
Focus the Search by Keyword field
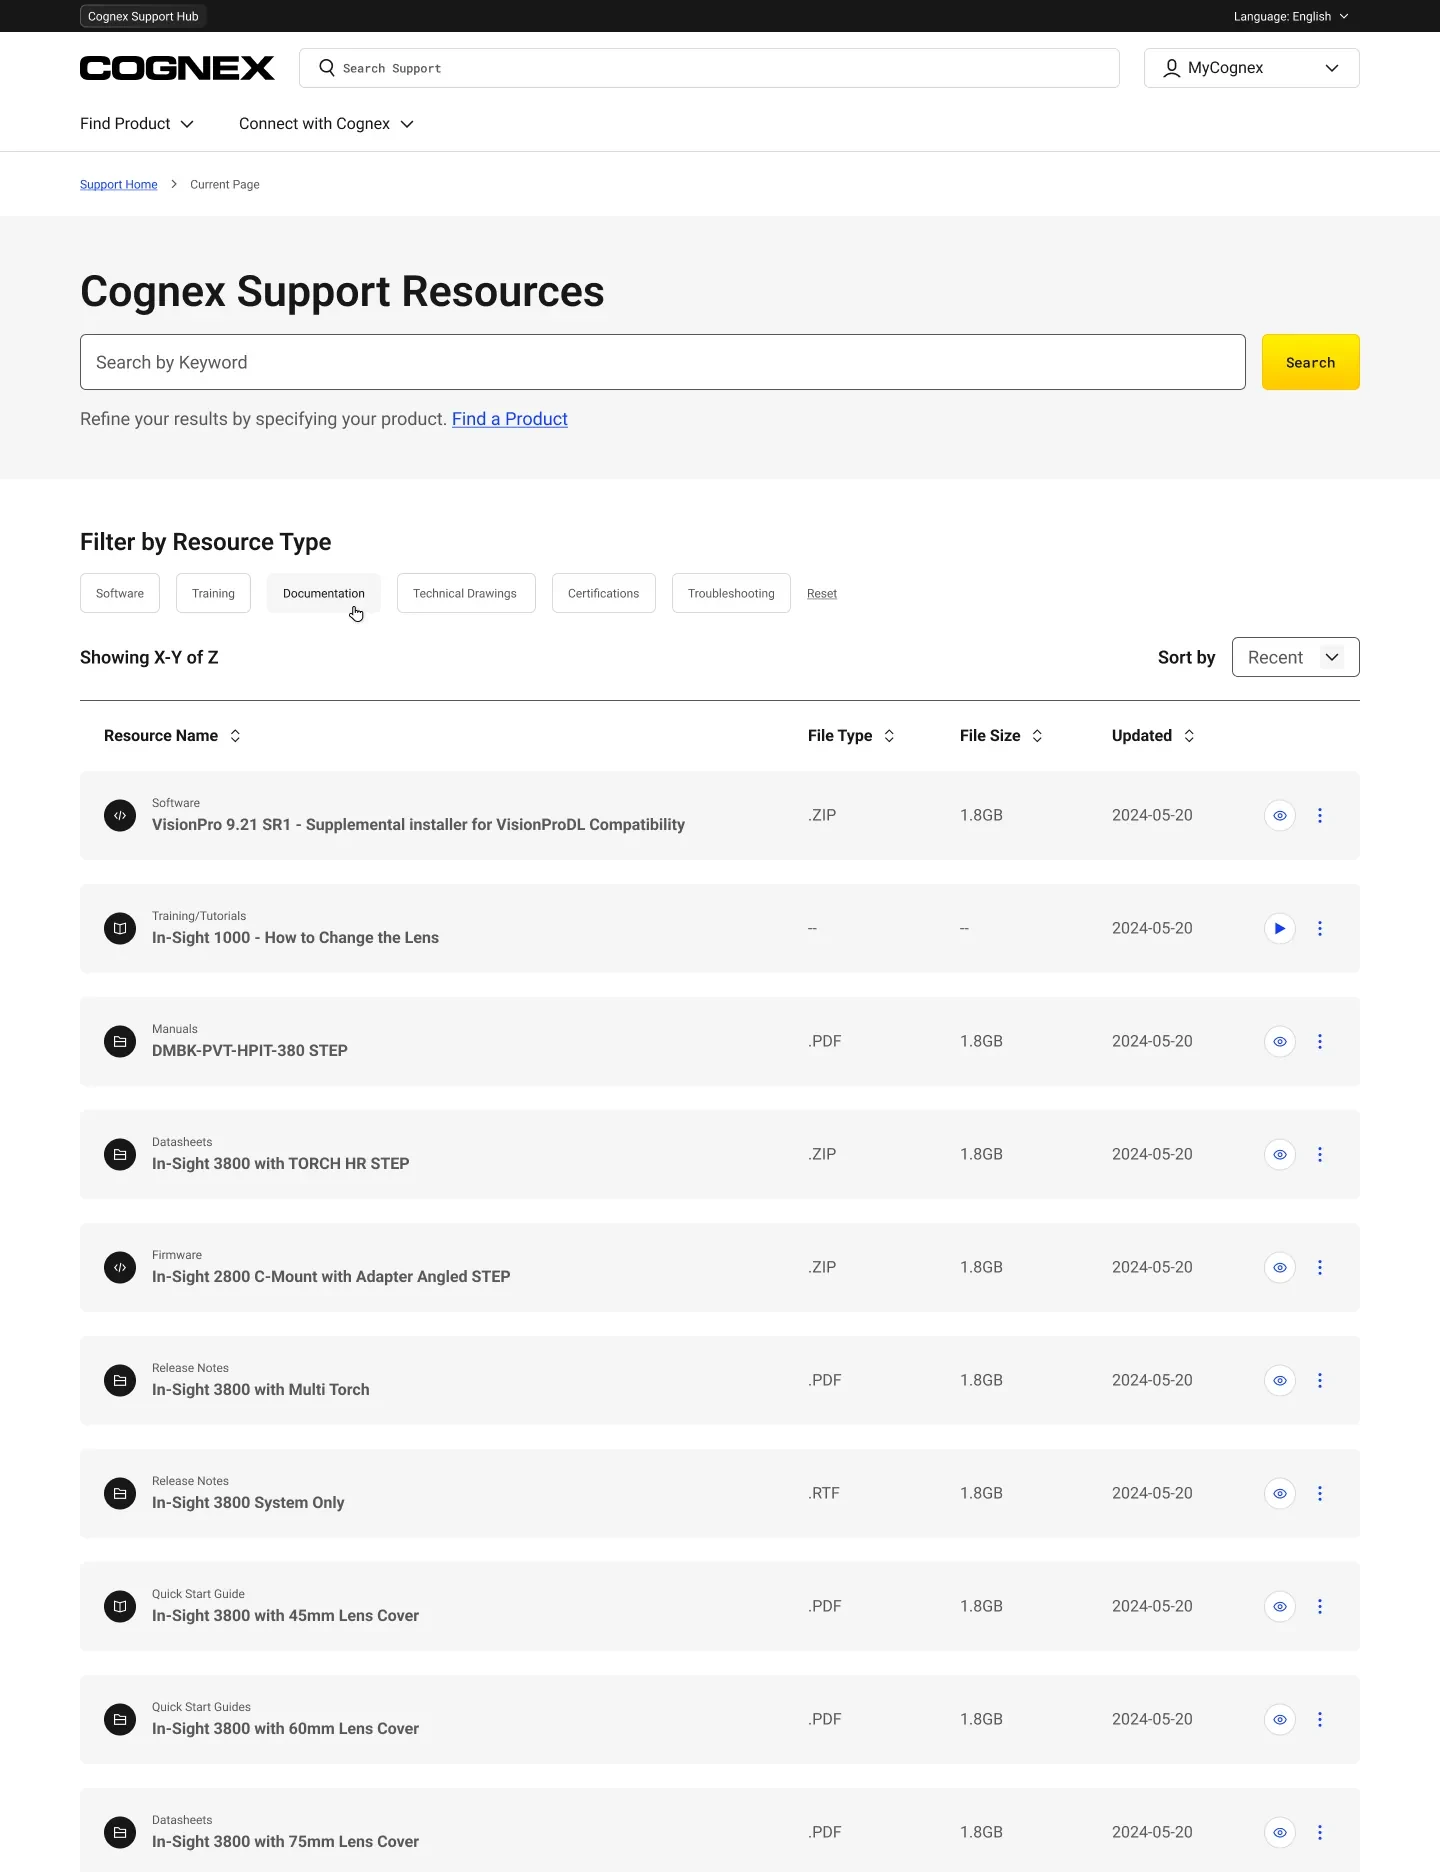coord(663,362)
